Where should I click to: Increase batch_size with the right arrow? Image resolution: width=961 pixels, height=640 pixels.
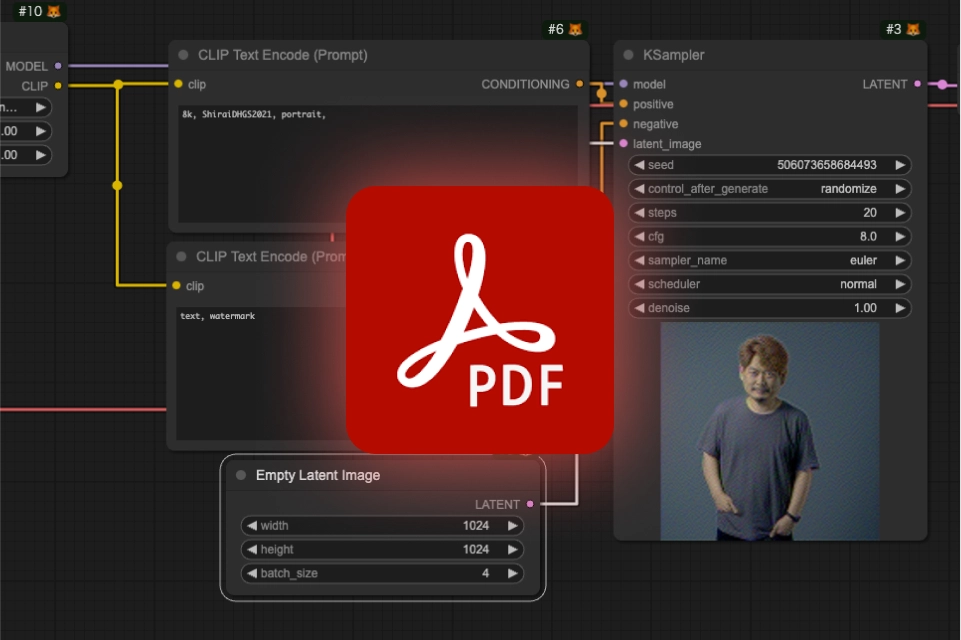[512, 573]
